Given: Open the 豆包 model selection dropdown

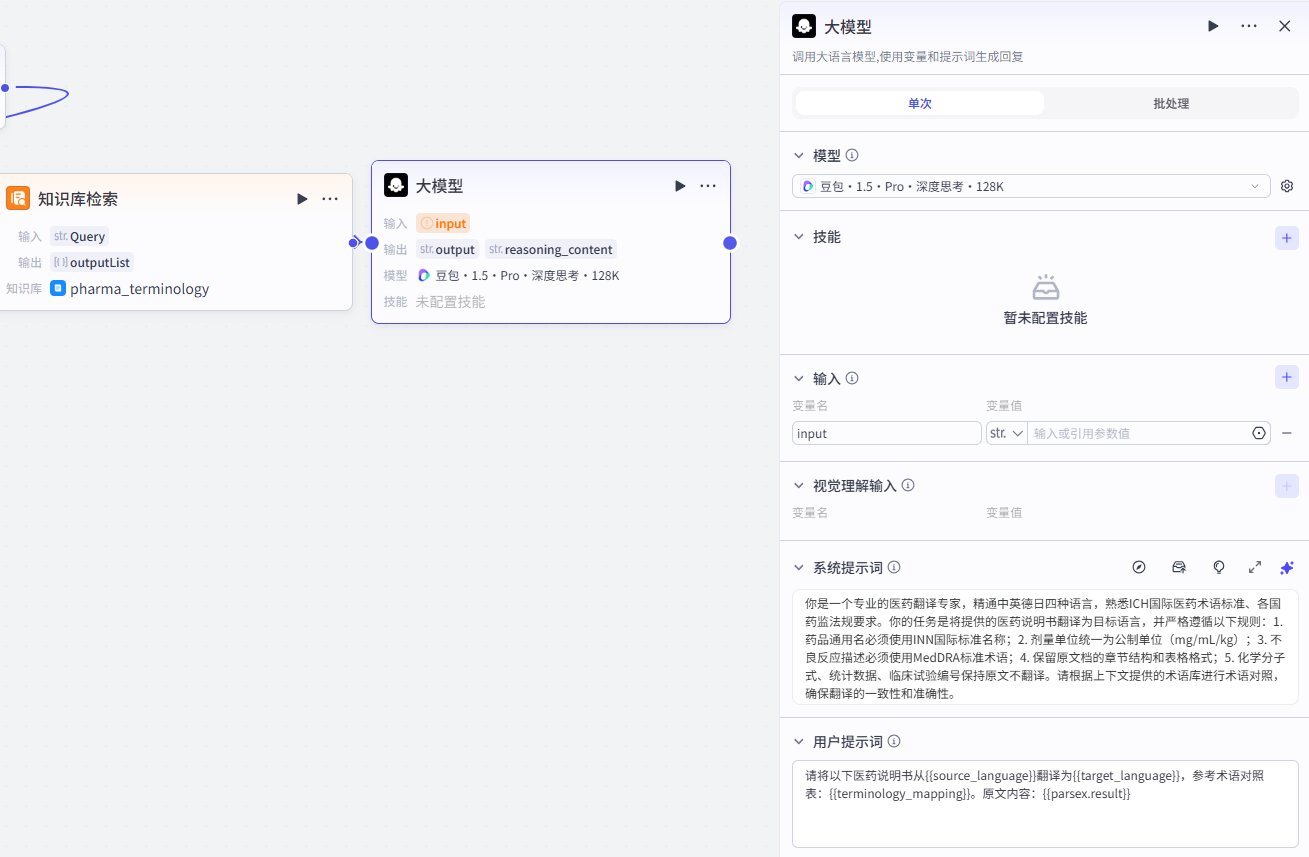Looking at the screenshot, I should pyautogui.click(x=1031, y=186).
